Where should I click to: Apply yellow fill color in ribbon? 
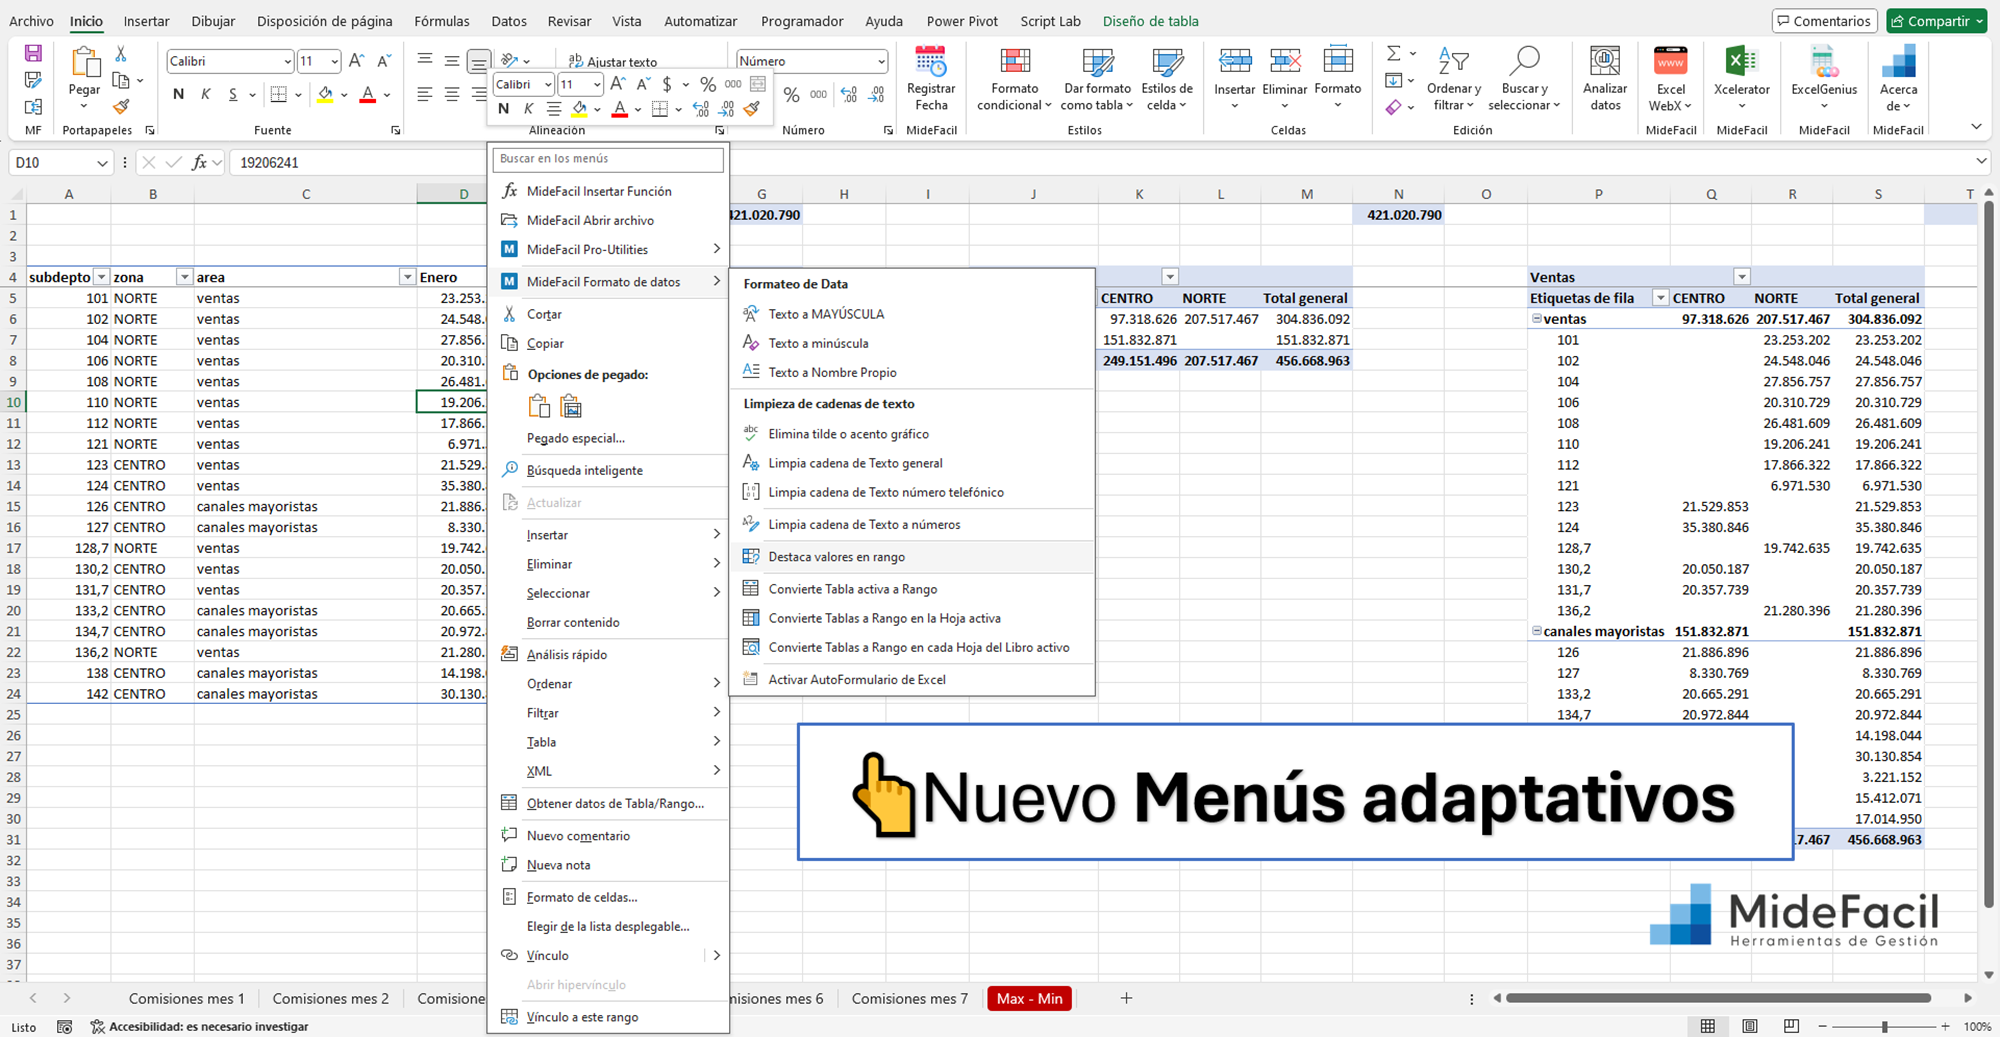pos(325,94)
